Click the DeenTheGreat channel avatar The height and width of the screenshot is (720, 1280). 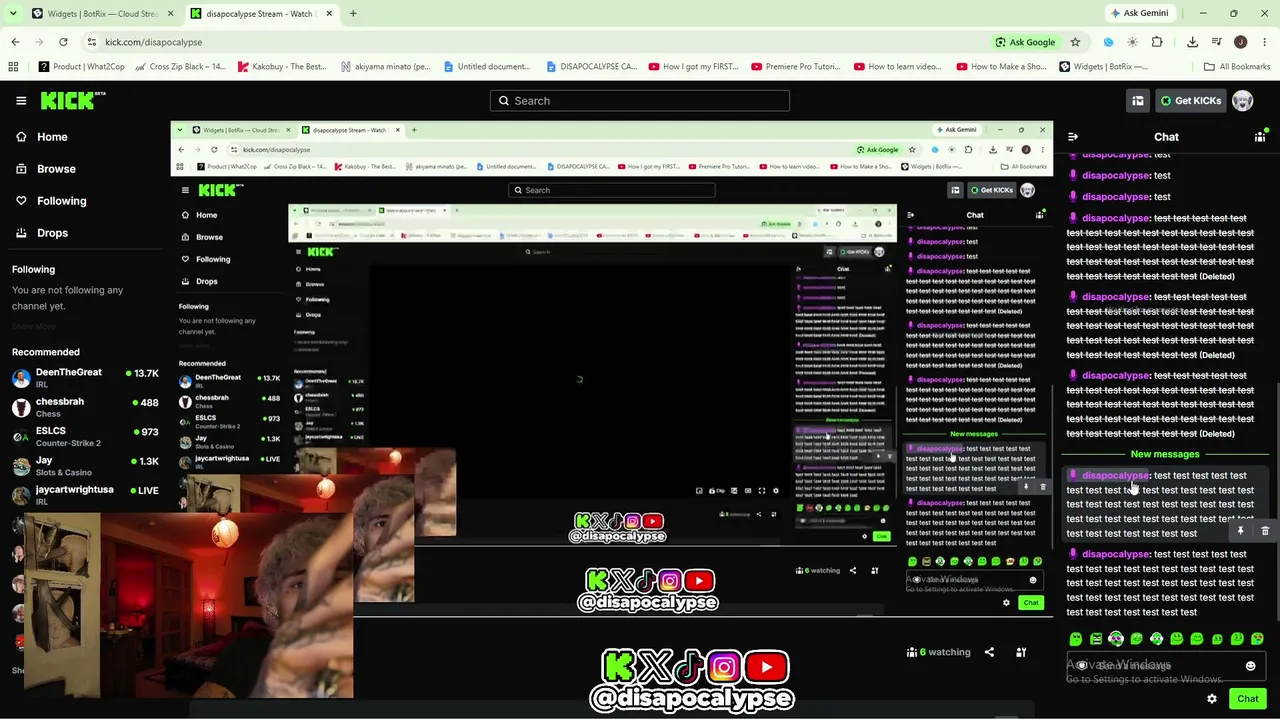(21, 378)
